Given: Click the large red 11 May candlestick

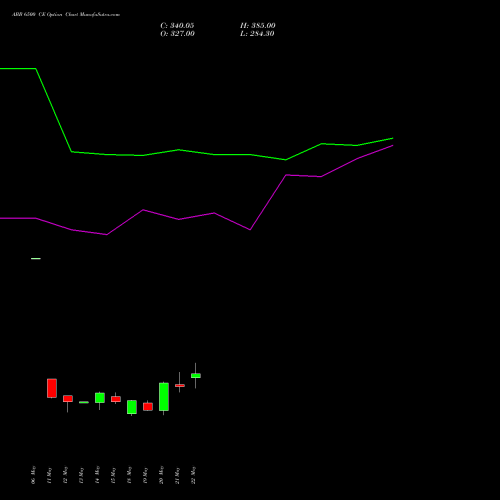Looking at the screenshot, I should click(x=52, y=388).
